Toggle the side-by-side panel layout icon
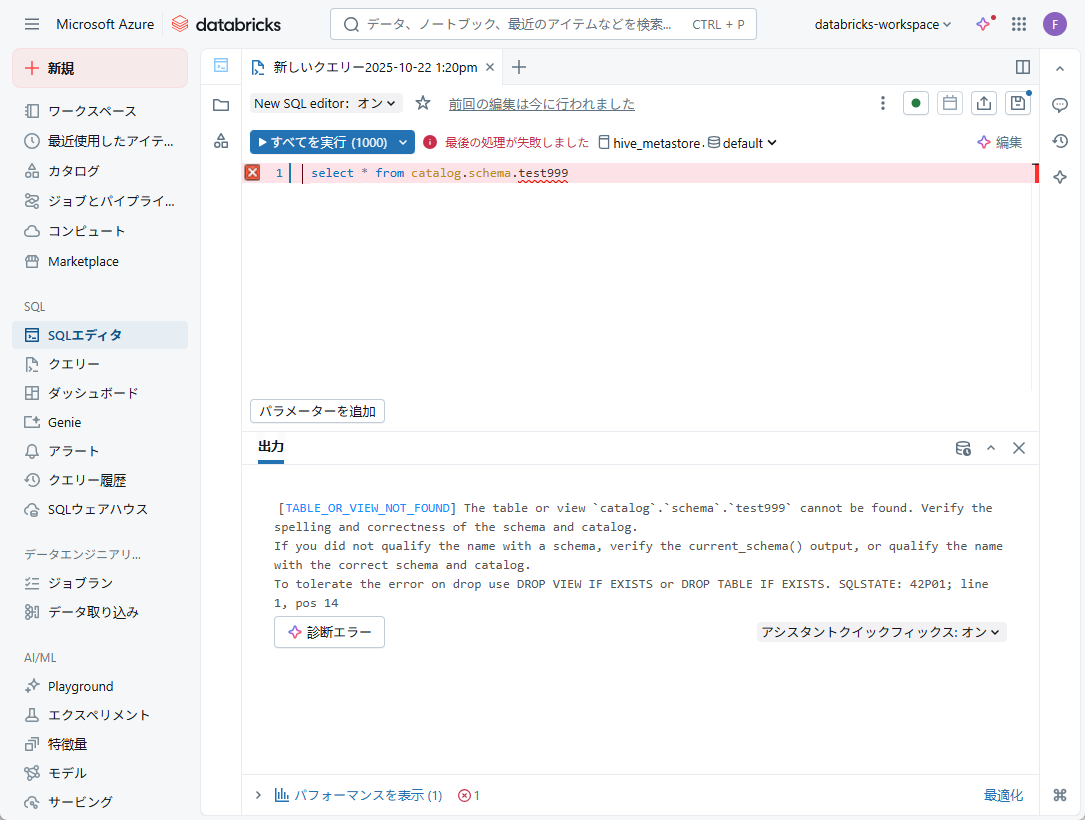This screenshot has height=820, width=1085. click(1023, 67)
